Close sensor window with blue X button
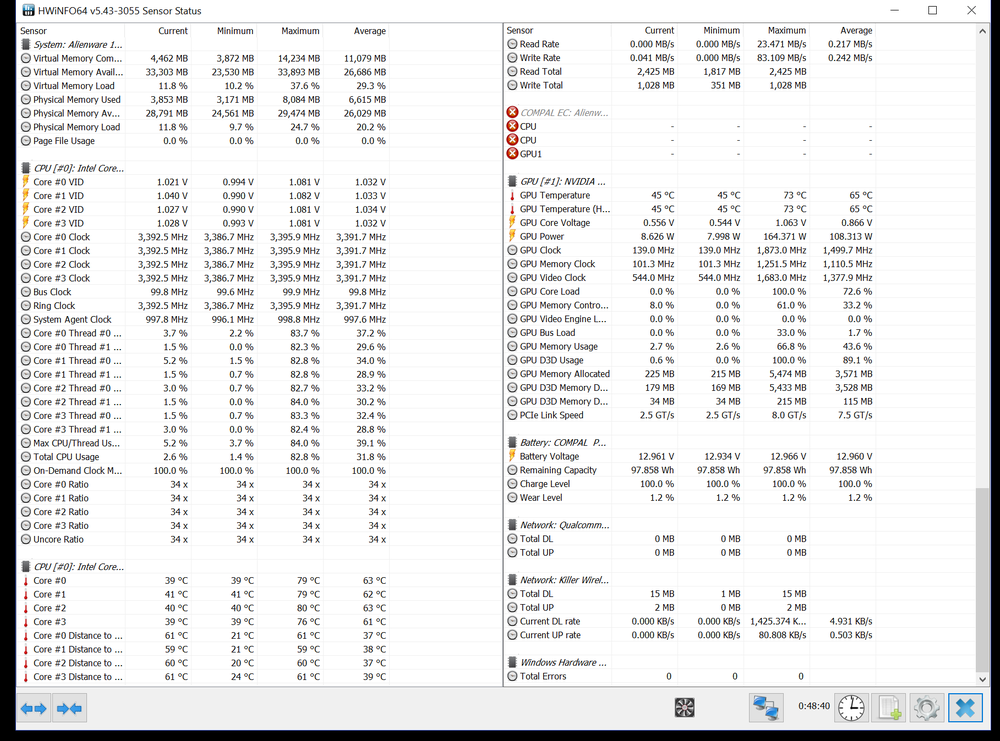The image size is (1000, 741). pos(965,708)
